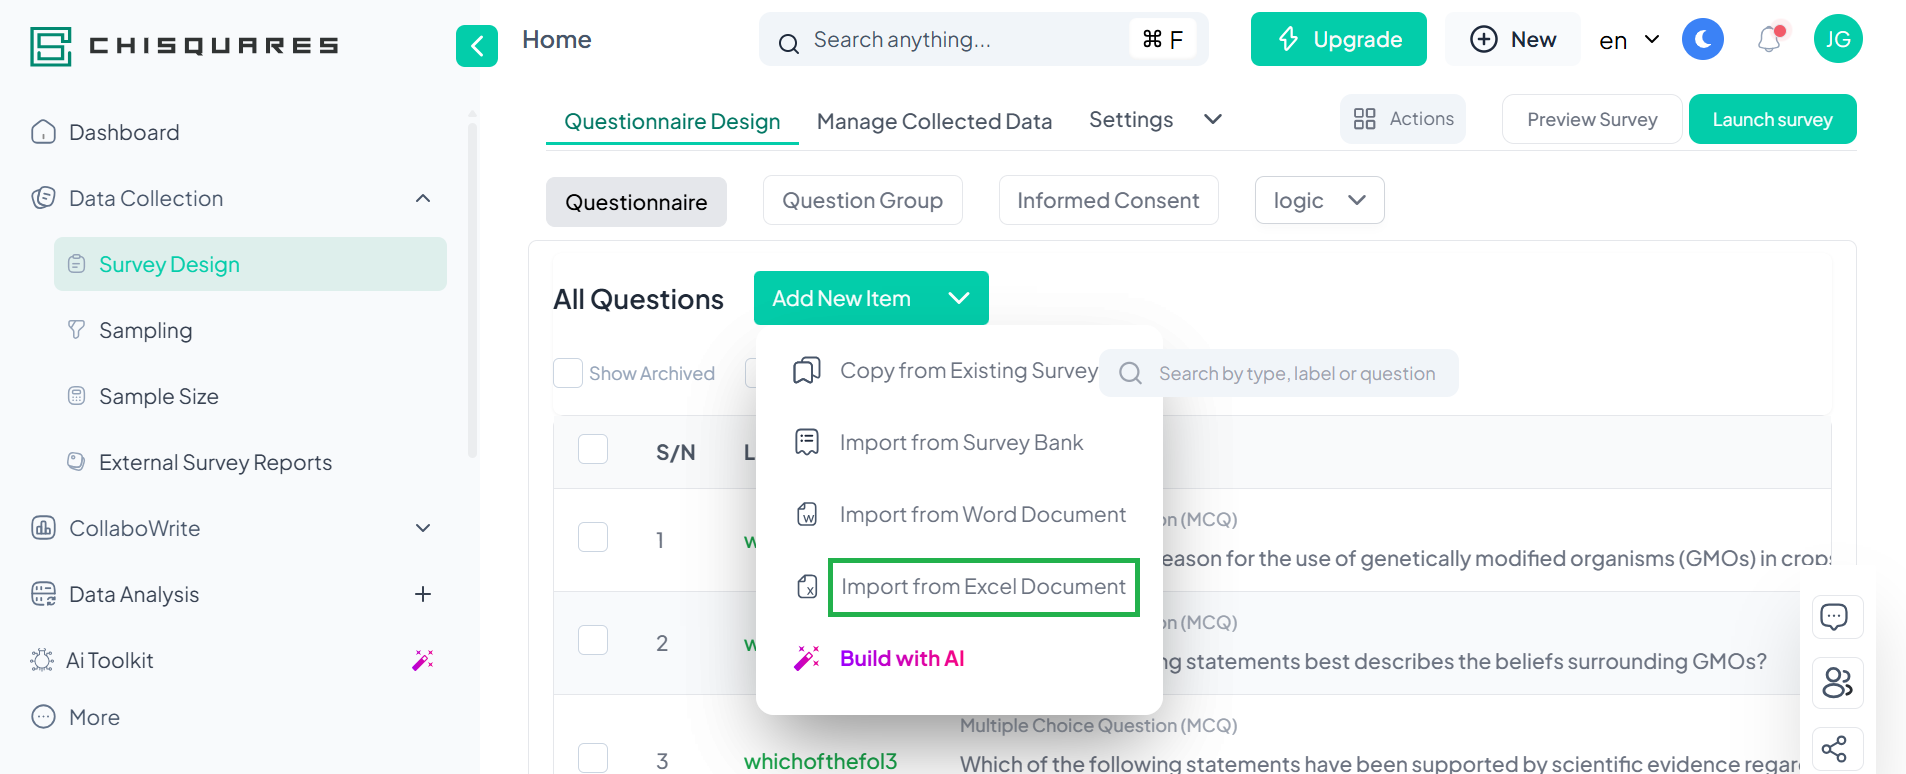Click the Data Collection icon

click(43, 198)
